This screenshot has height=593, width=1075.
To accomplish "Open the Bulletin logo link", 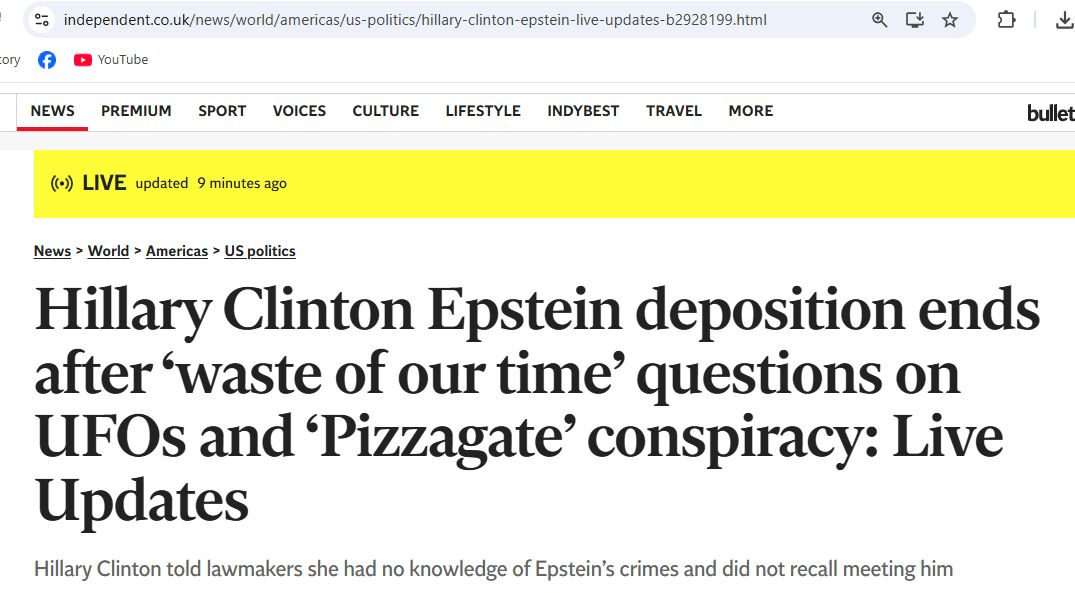I will coord(1050,113).
